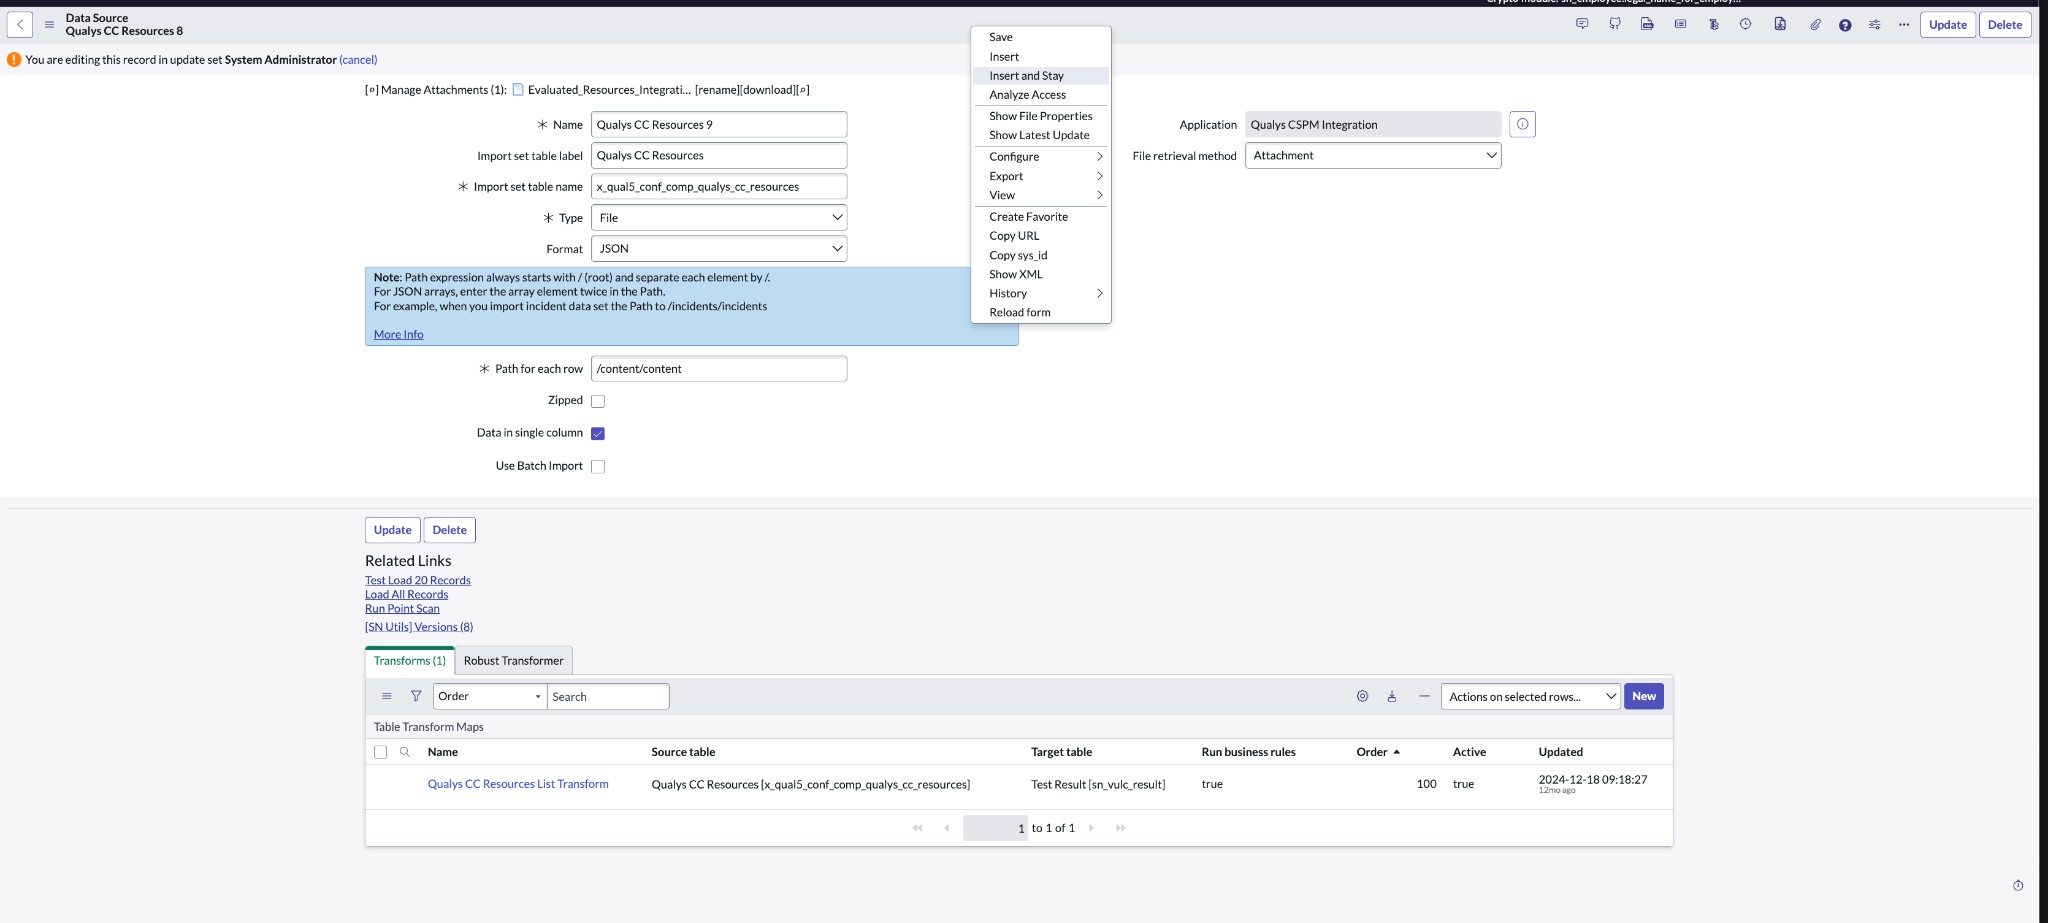Select all rows checkbox in Transform Maps header
Screen dimensions: 2048x923
click(x=380, y=752)
